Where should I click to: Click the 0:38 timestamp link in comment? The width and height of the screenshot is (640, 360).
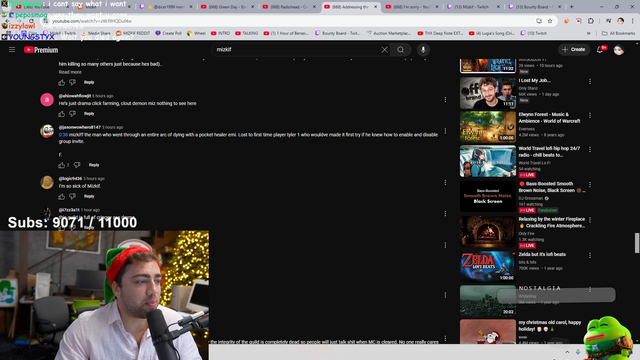click(x=63, y=135)
